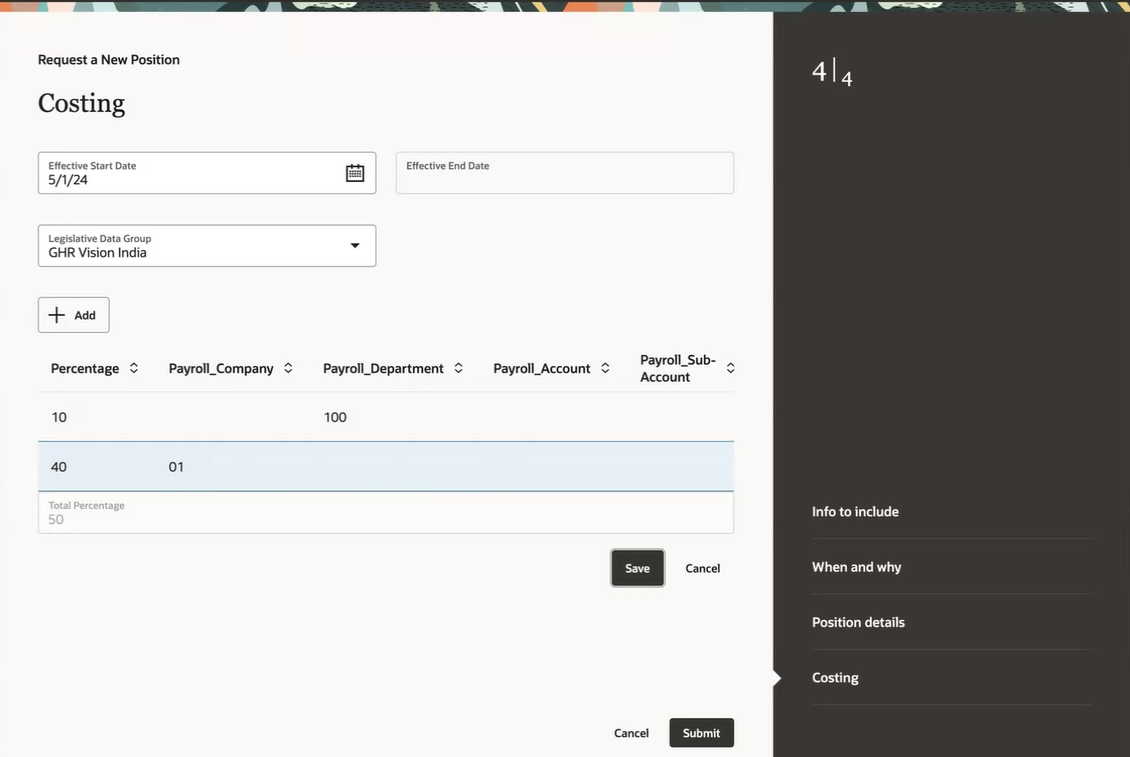Screen dimensions: 1130x757
Task: Sort by the Payroll_Account column arrows
Action: point(605,368)
